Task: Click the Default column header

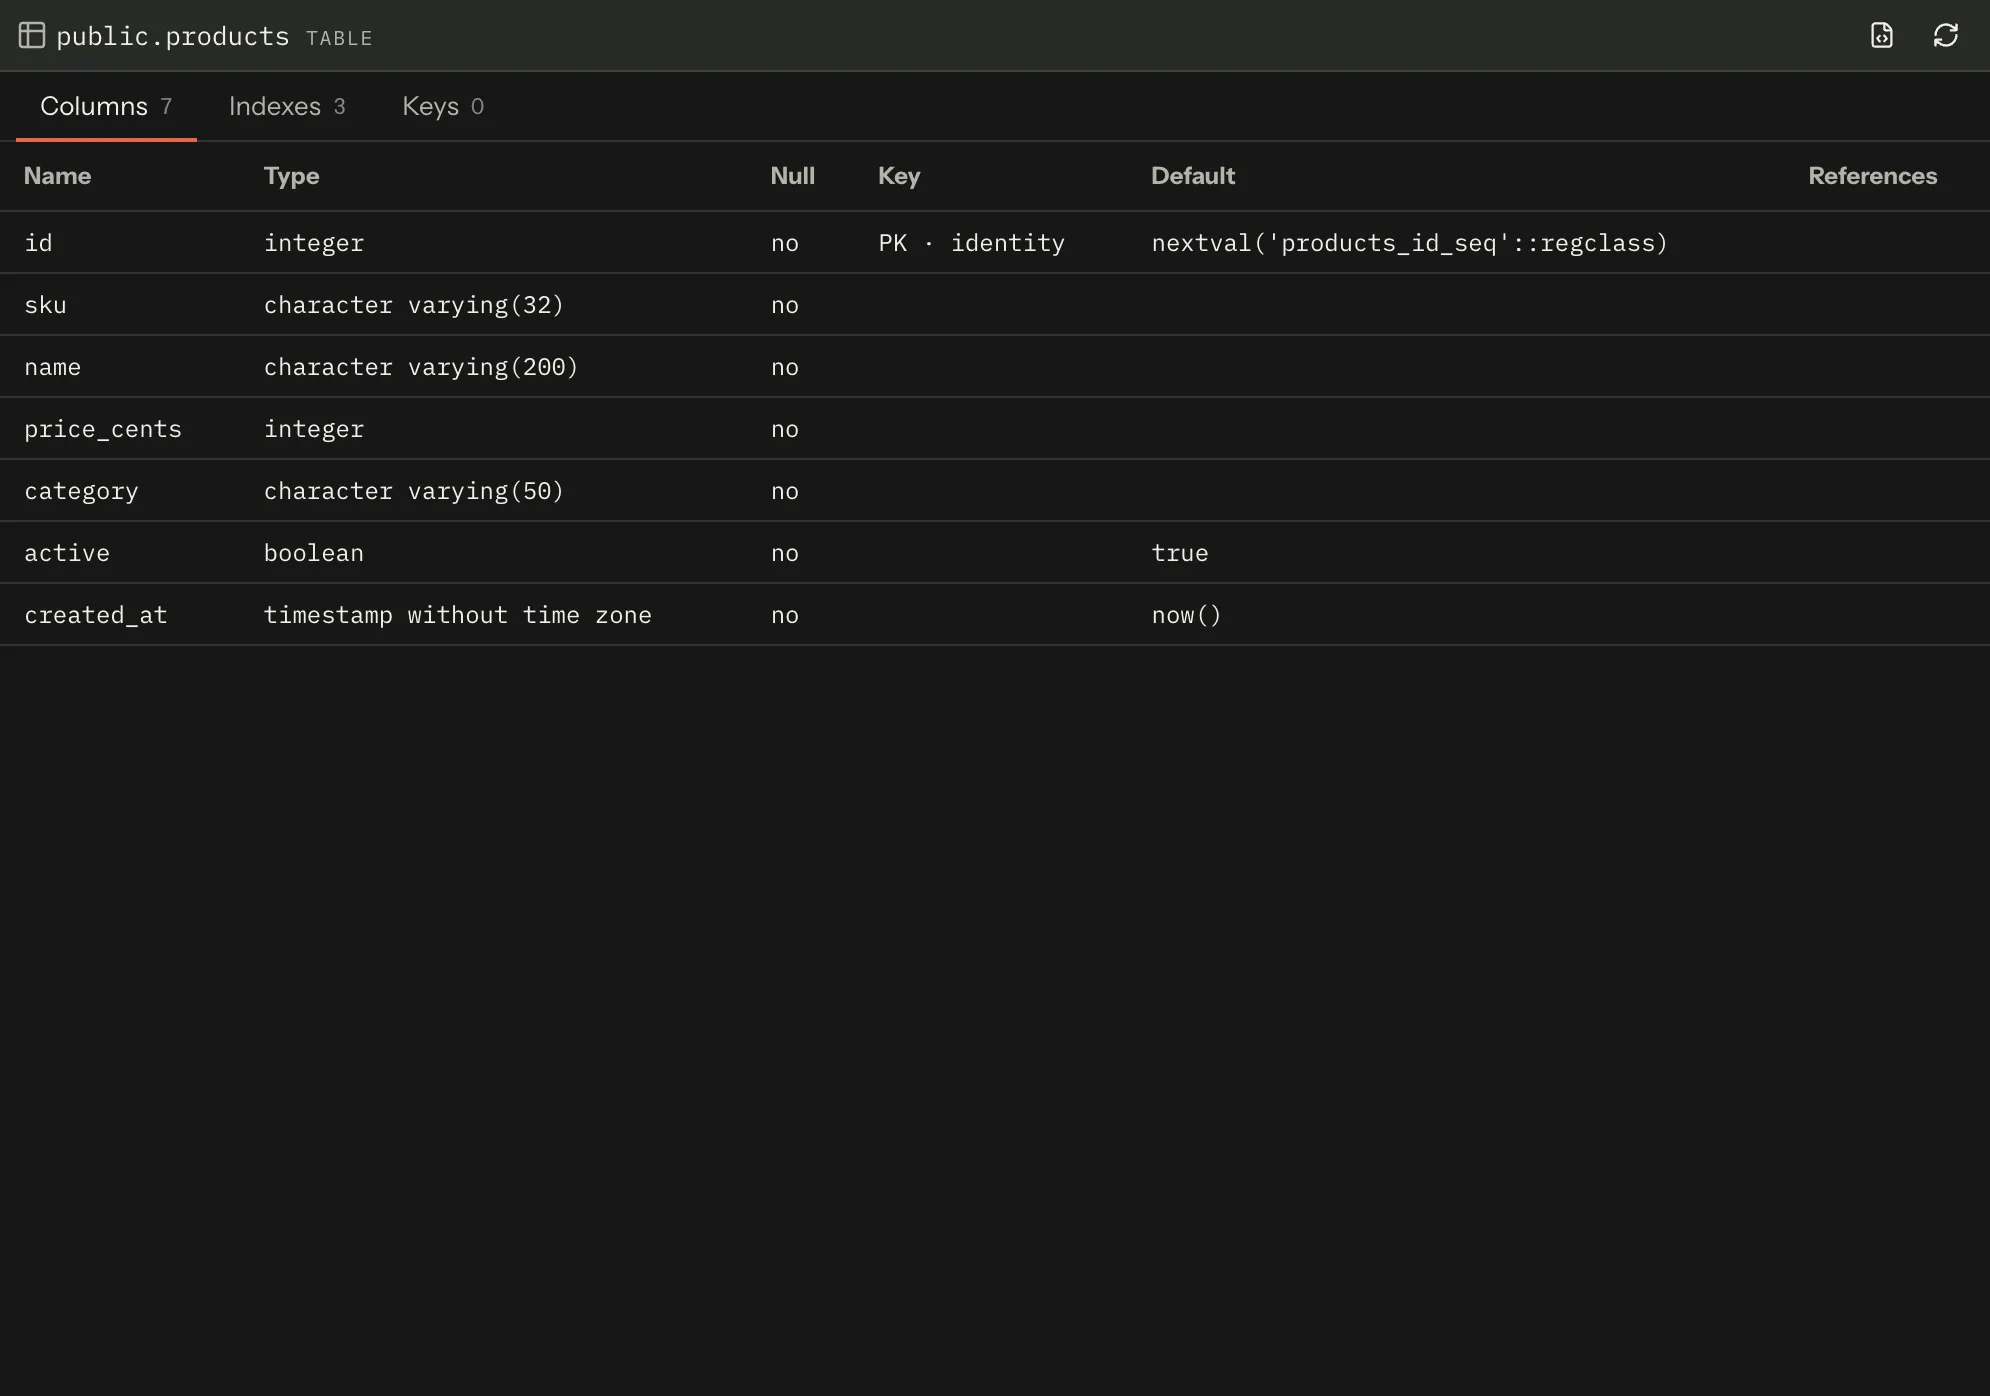Action: (1193, 176)
